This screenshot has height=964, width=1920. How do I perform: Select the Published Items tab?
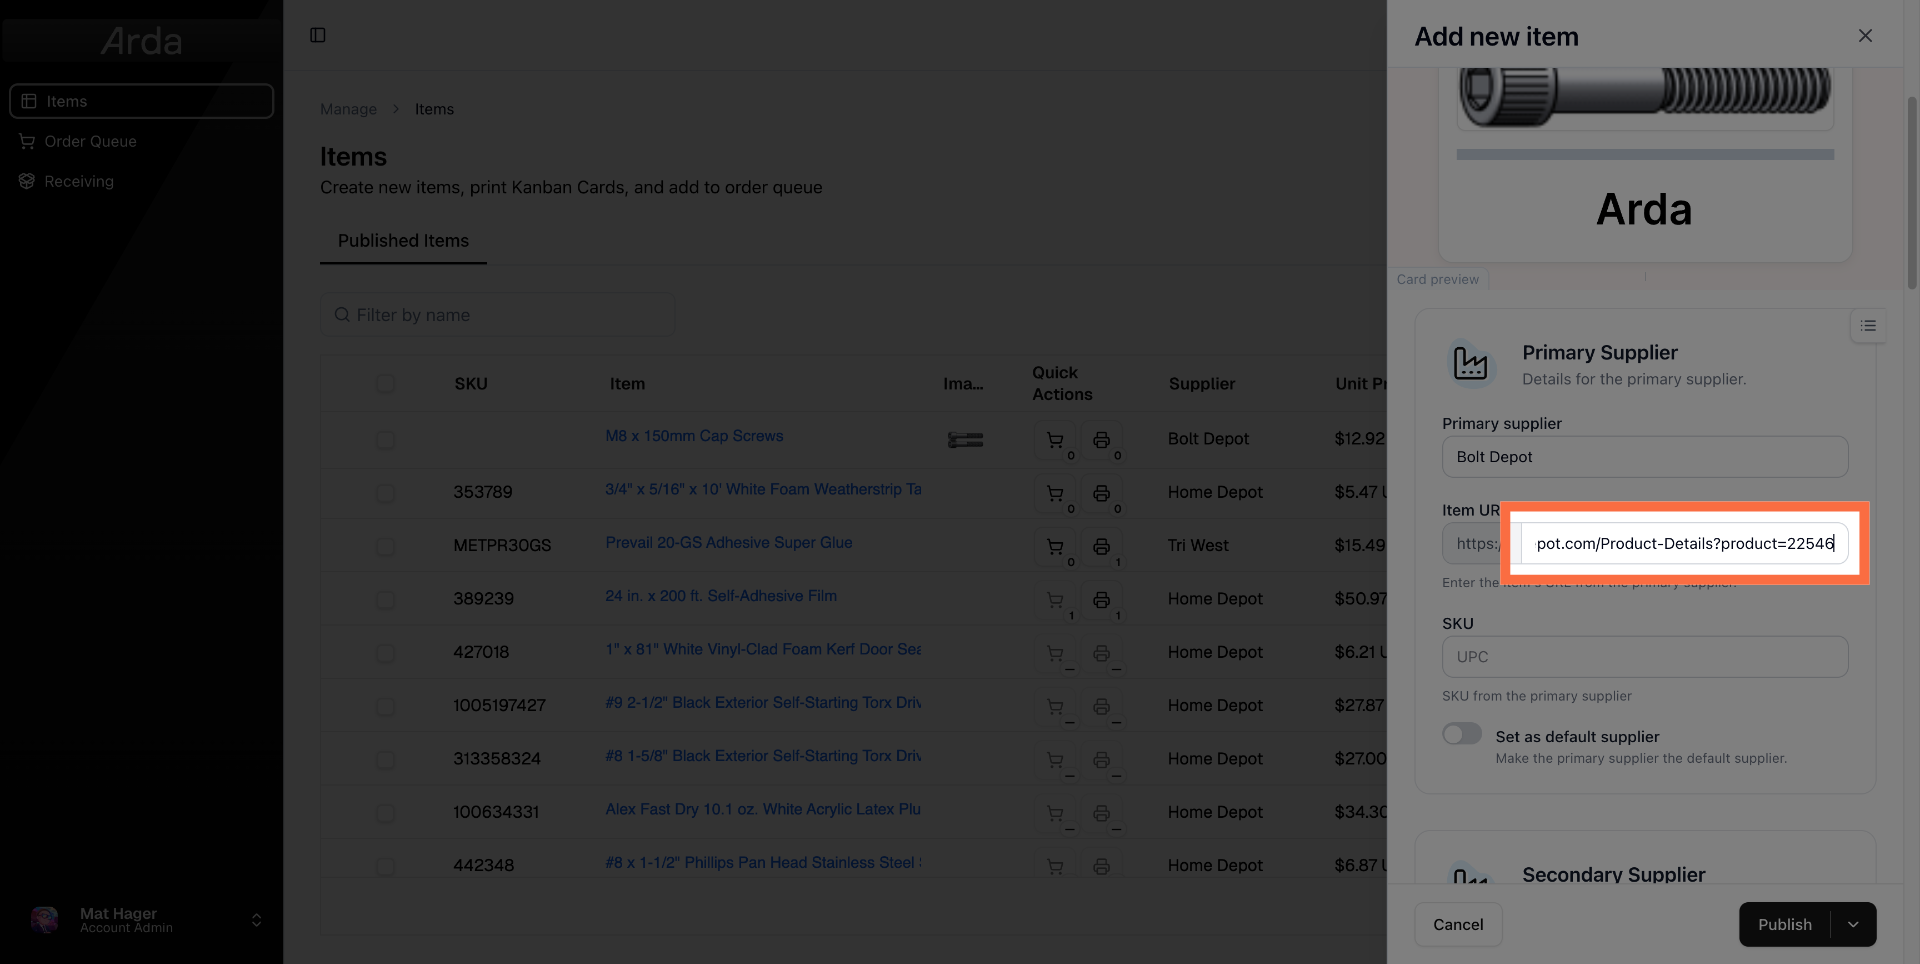pos(403,241)
